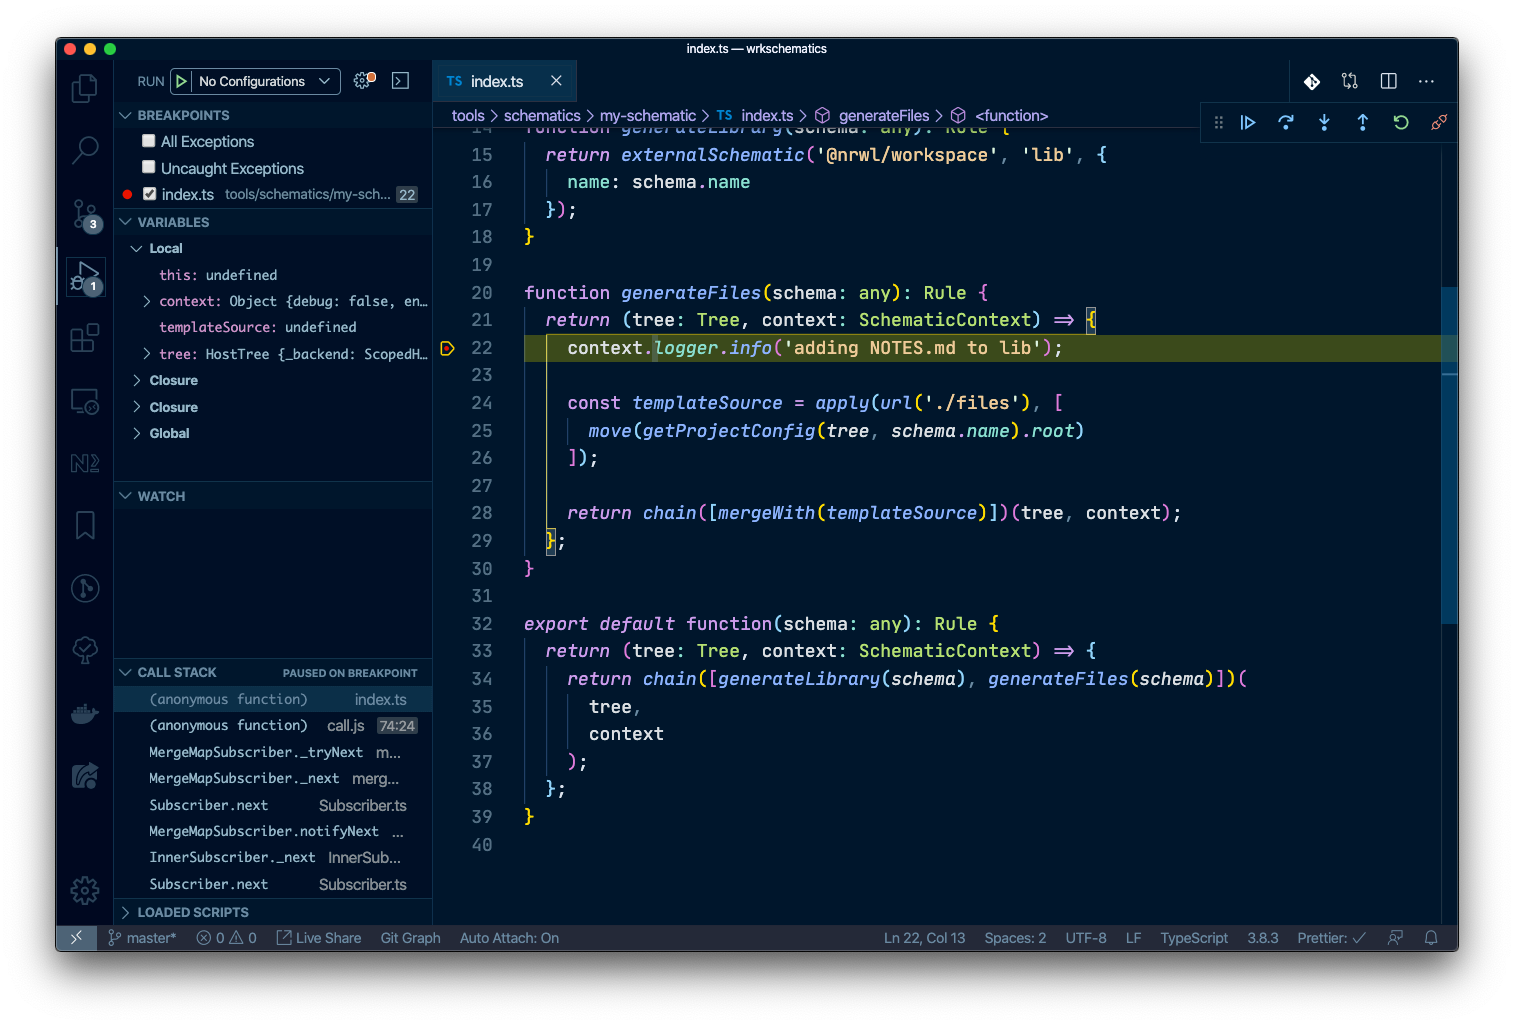Select the index.ts editor tab
Image resolution: width=1514 pixels, height=1025 pixels.
(497, 81)
